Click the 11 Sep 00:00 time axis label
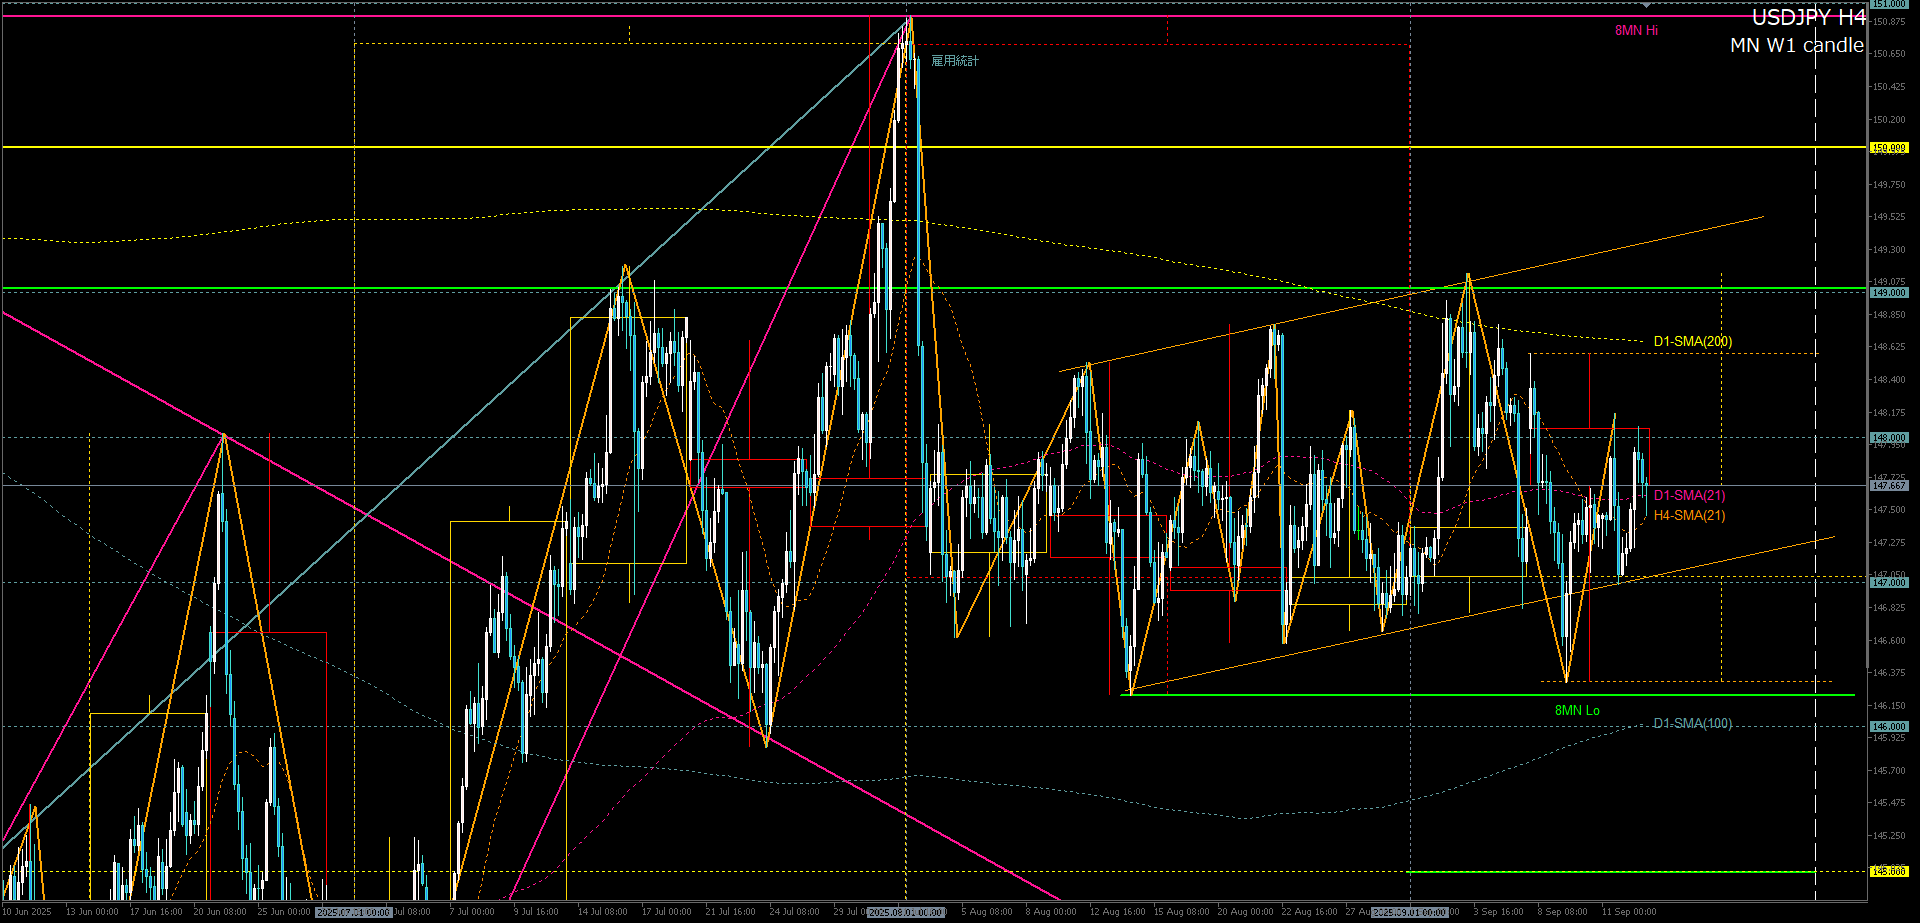This screenshot has width=1920, height=923. coord(1628,912)
